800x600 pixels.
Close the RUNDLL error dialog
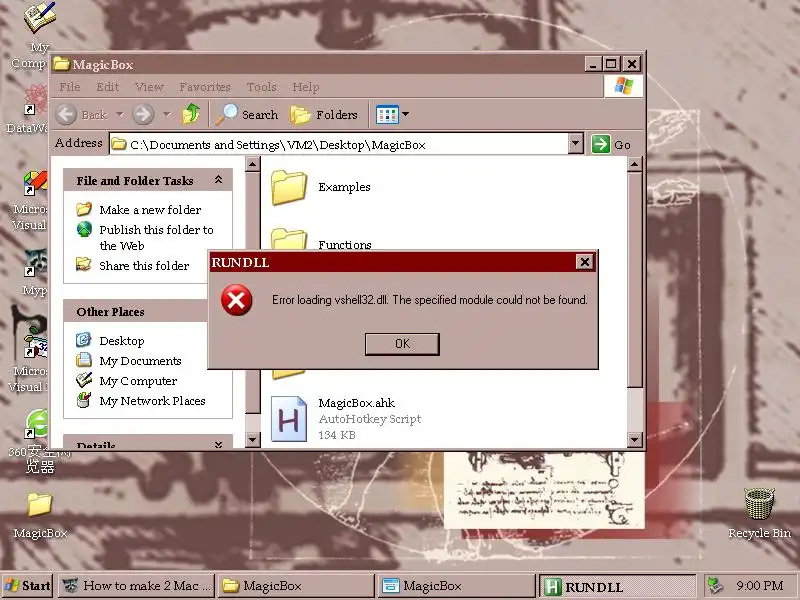point(585,262)
